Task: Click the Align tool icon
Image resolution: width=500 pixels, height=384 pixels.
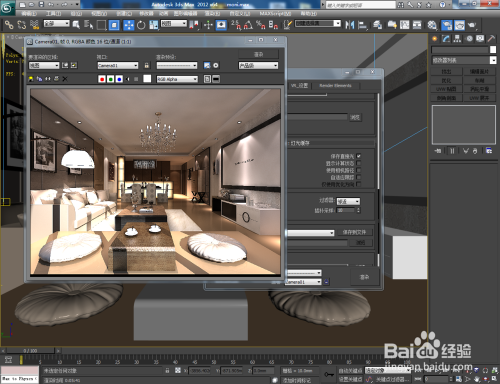Action: [x=362, y=25]
